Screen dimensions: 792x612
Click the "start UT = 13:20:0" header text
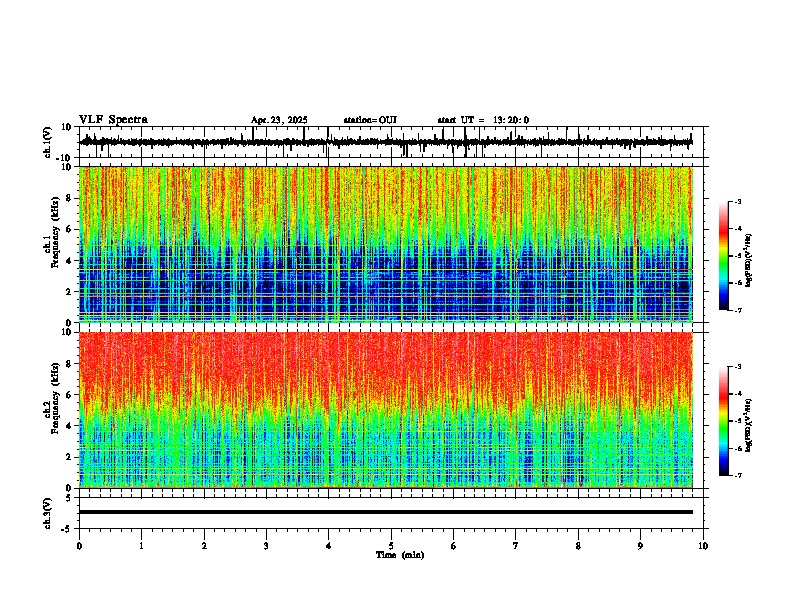coord(483,120)
